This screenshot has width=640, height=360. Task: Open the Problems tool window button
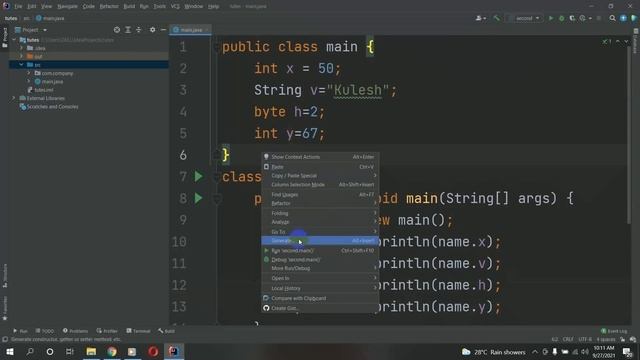click(76, 331)
